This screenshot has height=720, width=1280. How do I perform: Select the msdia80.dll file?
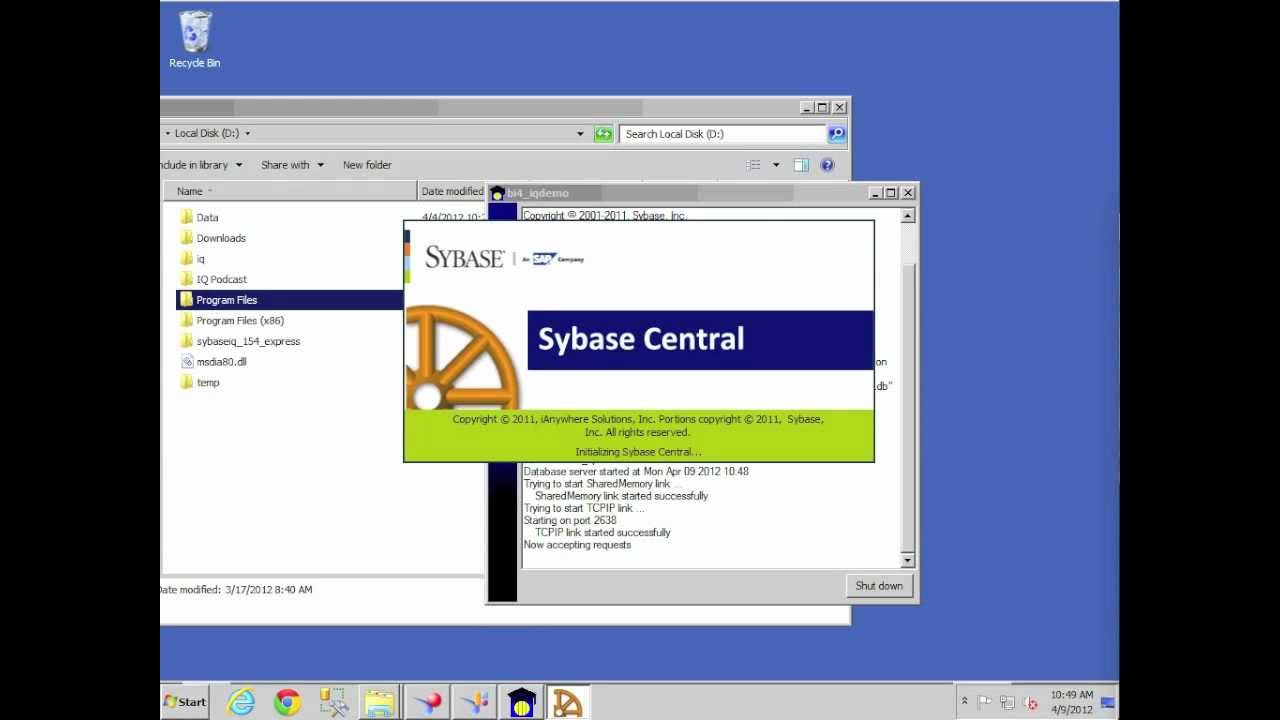tap(221, 362)
